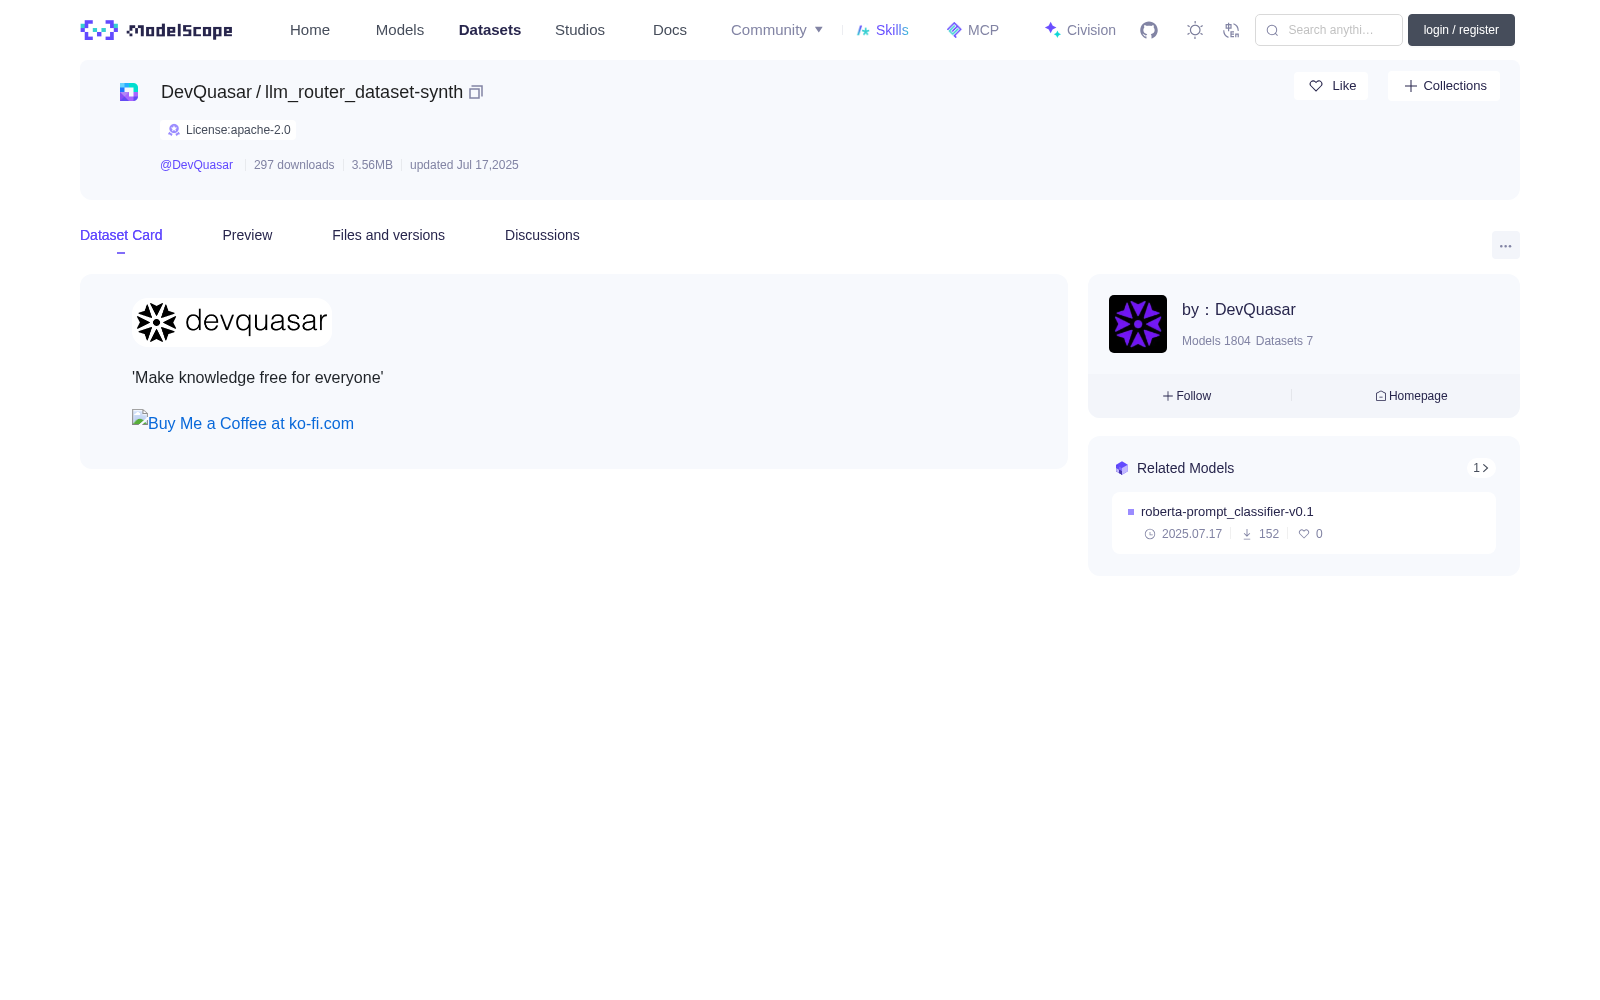Open the Docs menu item
1600x1000 pixels.
pos(670,30)
